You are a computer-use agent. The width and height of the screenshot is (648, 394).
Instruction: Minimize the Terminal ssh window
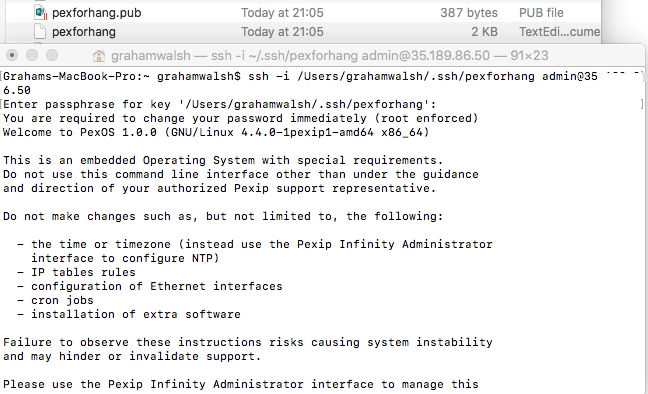click(x=32, y=55)
